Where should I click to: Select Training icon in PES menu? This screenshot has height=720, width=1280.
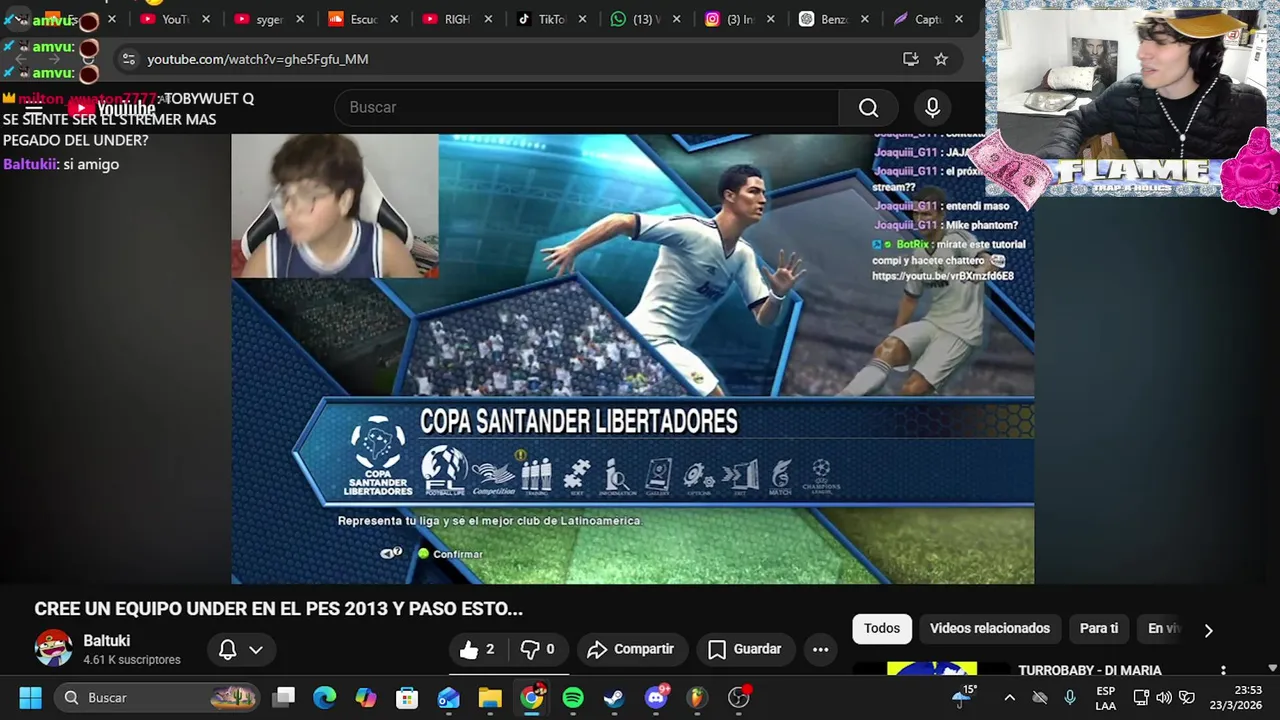[x=537, y=476]
